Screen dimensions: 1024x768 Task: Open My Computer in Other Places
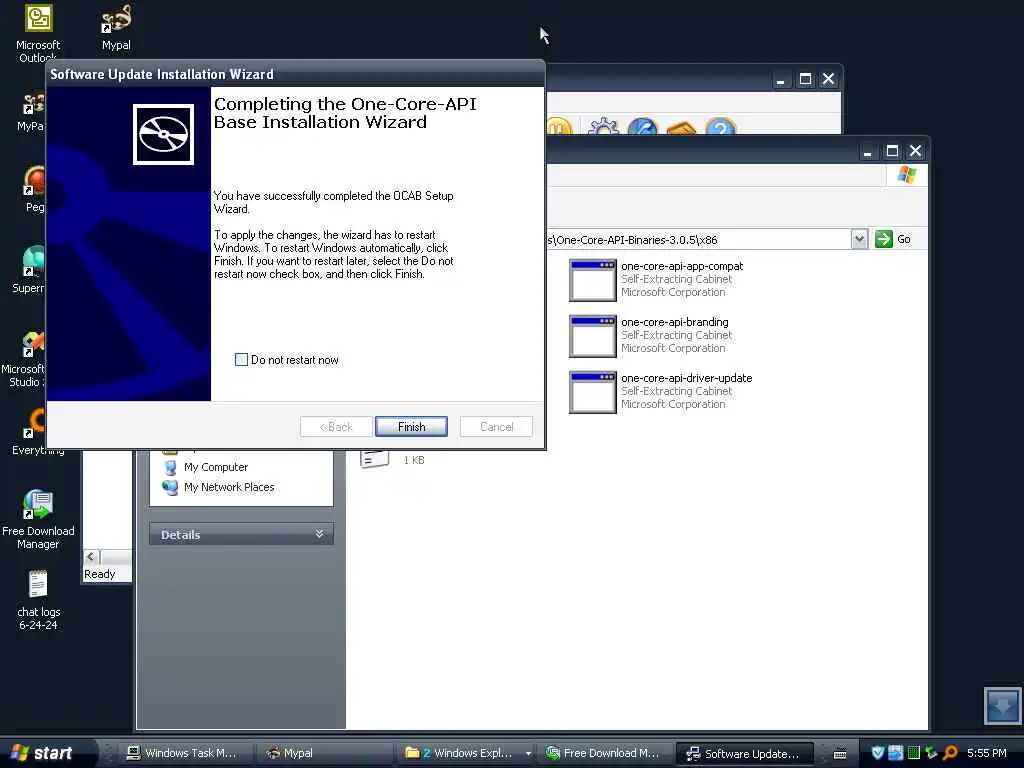(x=216, y=467)
